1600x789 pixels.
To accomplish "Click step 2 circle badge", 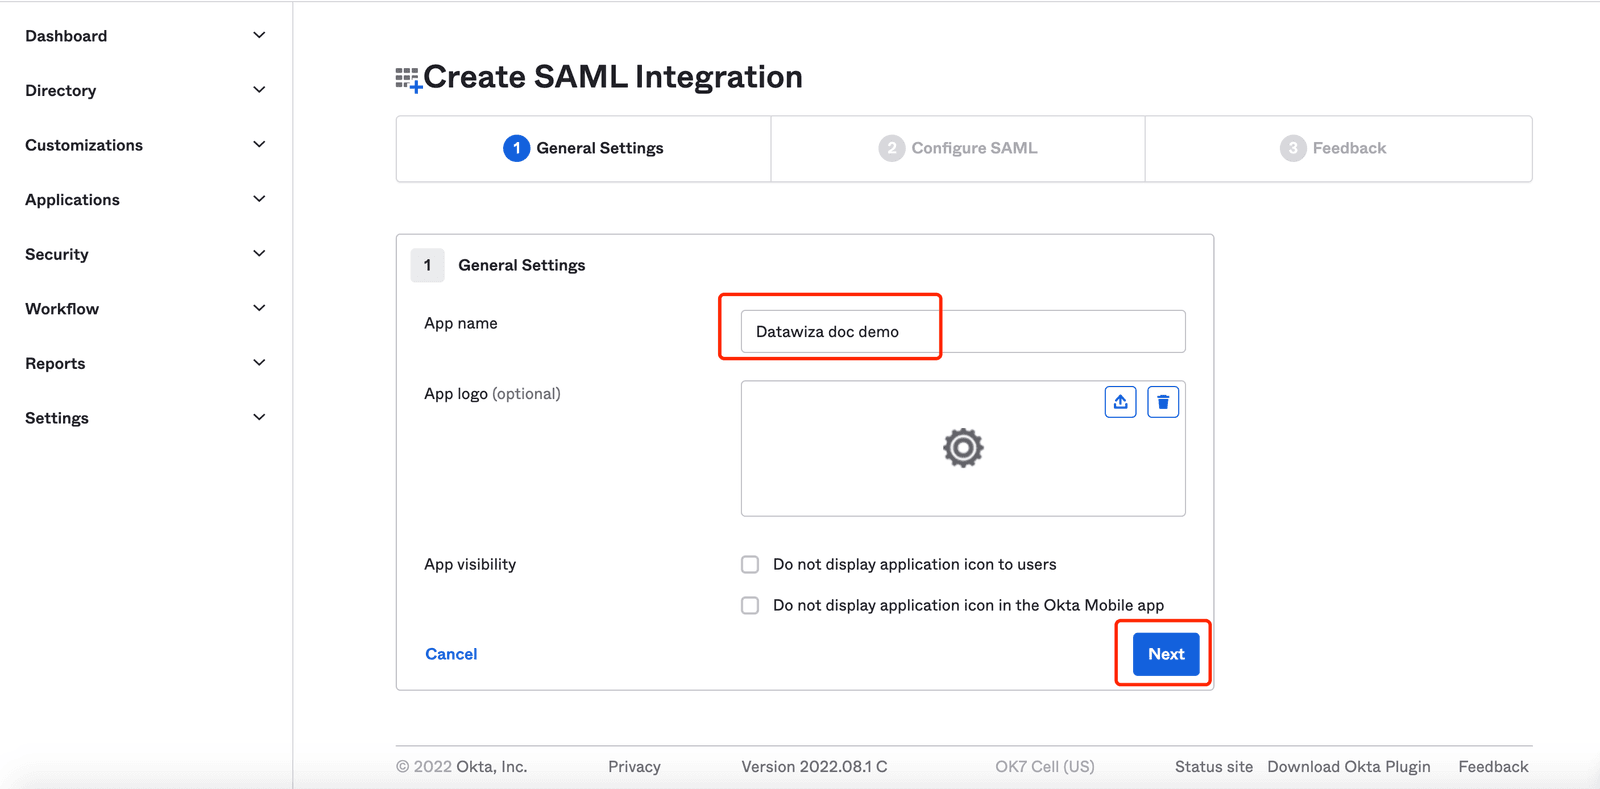I will pyautogui.click(x=891, y=148).
